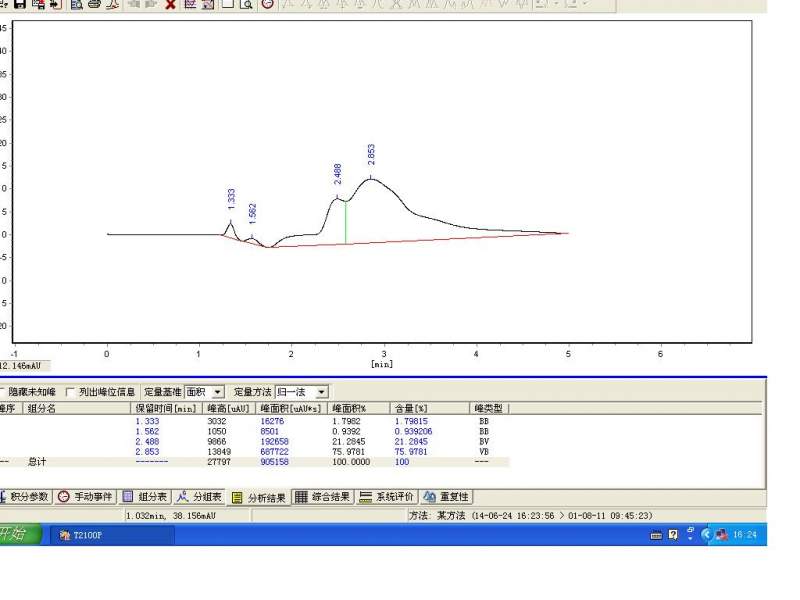Click the 峰面积% column header

click(359, 408)
